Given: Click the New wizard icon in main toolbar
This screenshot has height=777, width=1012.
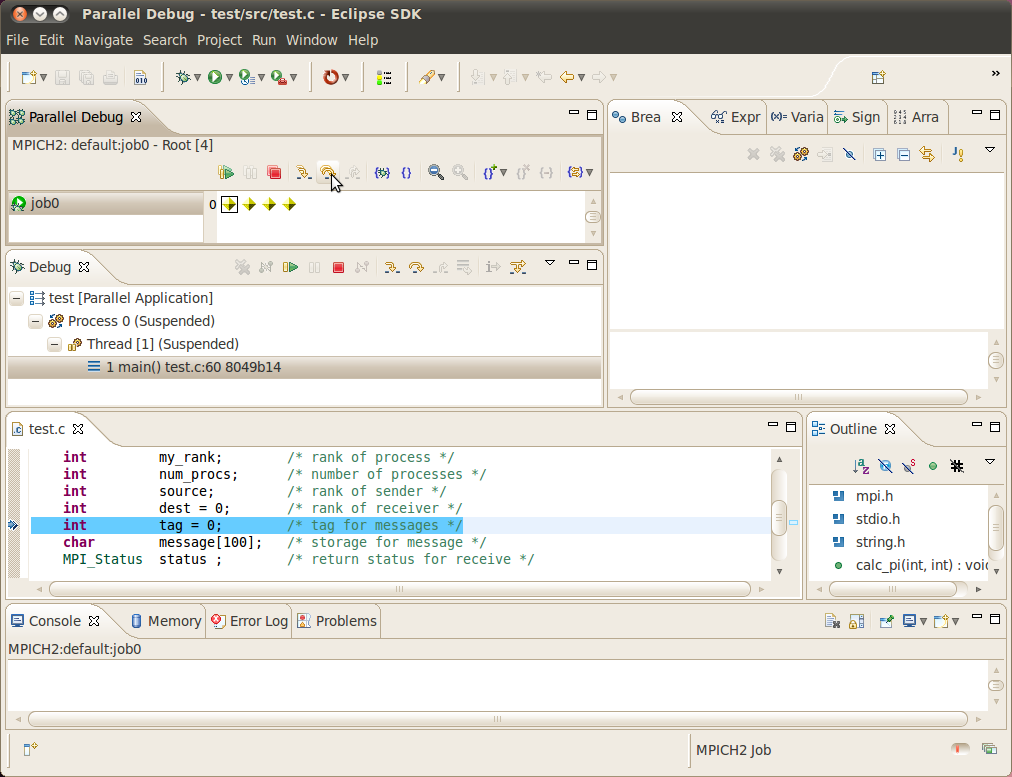Looking at the screenshot, I should (x=28, y=77).
